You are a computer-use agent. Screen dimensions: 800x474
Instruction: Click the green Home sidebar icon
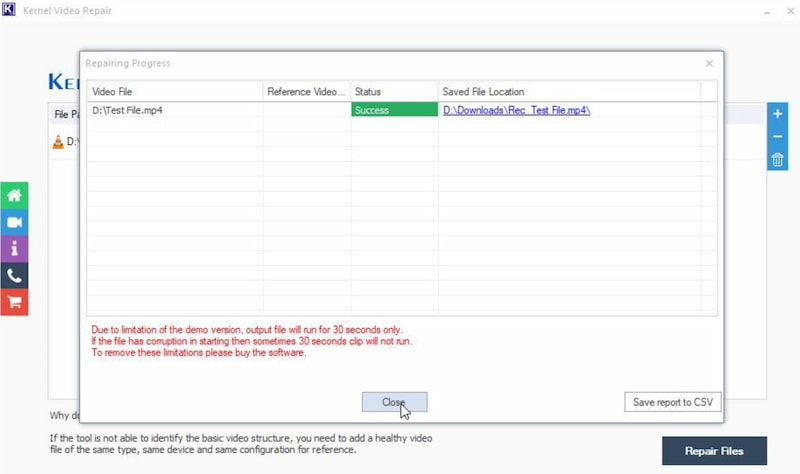point(14,196)
